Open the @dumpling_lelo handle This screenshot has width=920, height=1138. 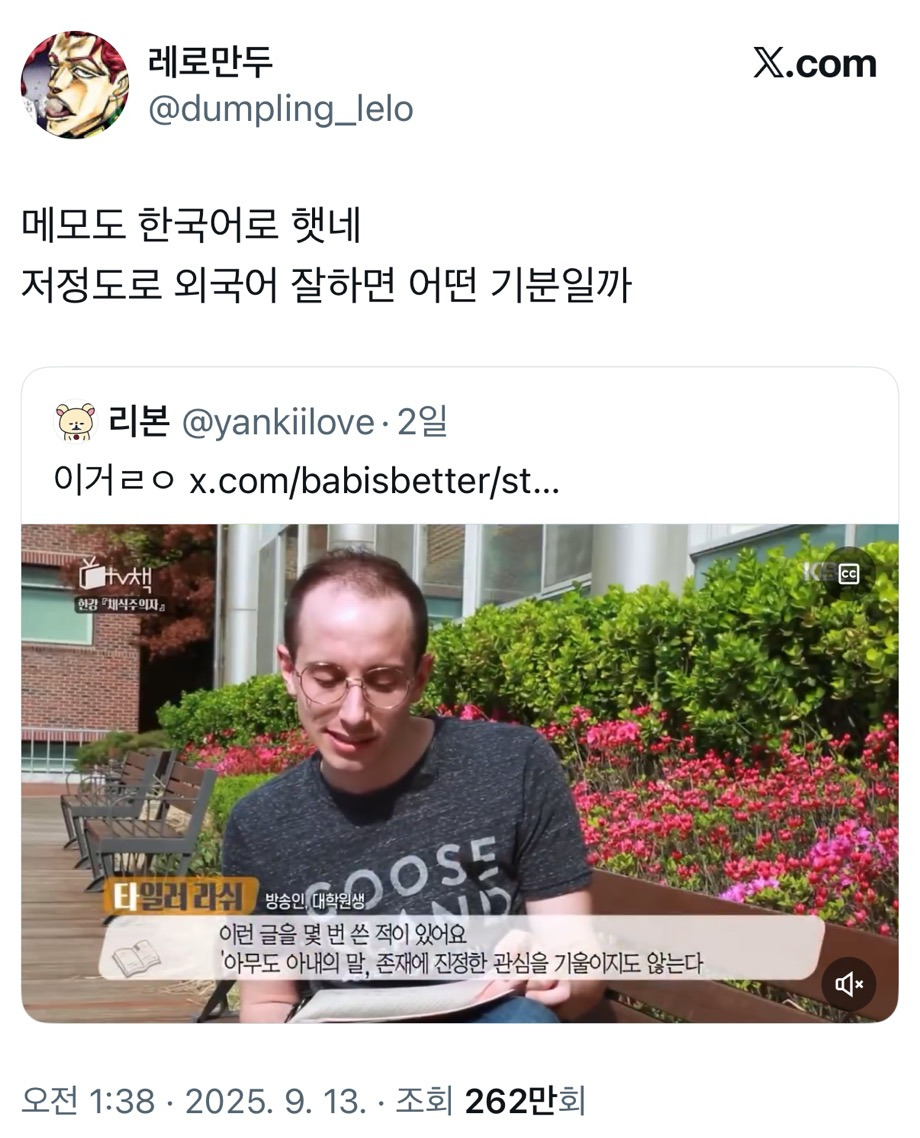(x=281, y=109)
